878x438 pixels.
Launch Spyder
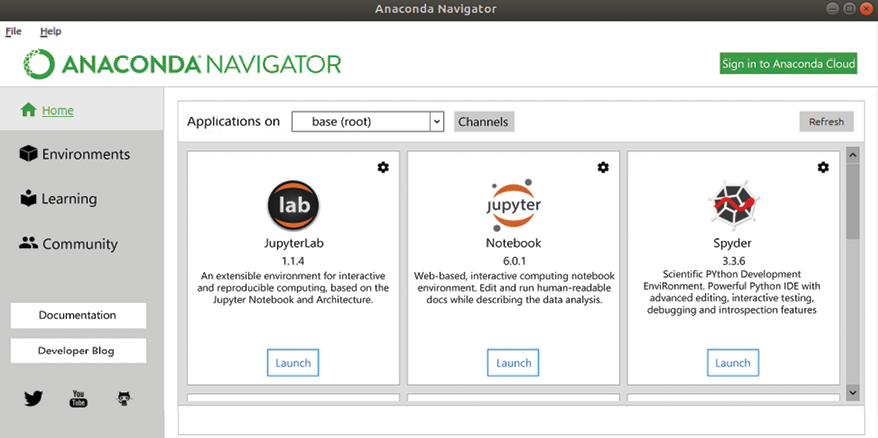pyautogui.click(x=733, y=363)
